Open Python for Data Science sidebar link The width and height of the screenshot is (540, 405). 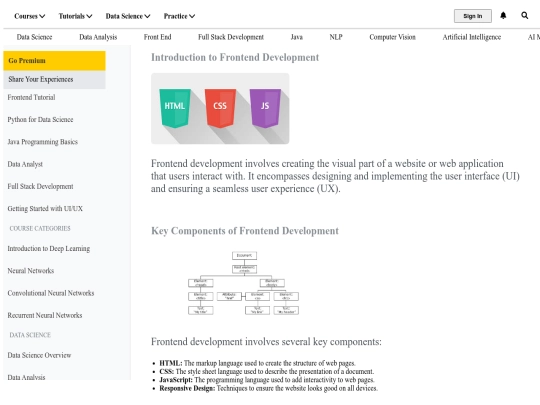40,120
